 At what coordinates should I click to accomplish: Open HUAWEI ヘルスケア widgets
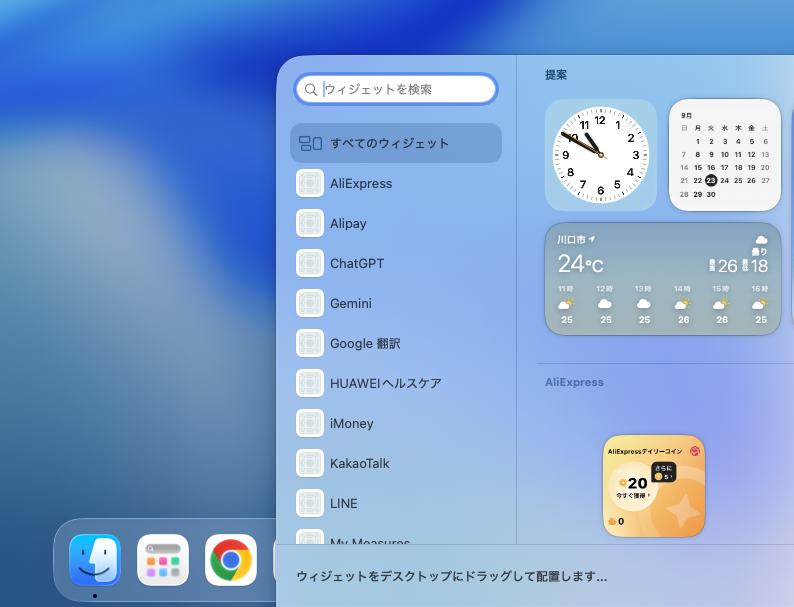point(396,383)
